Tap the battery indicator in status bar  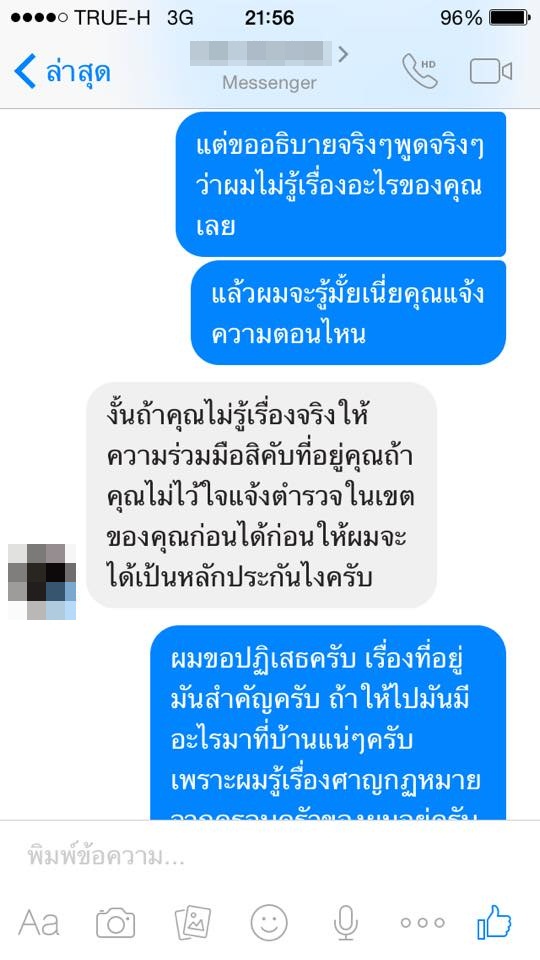click(509, 18)
